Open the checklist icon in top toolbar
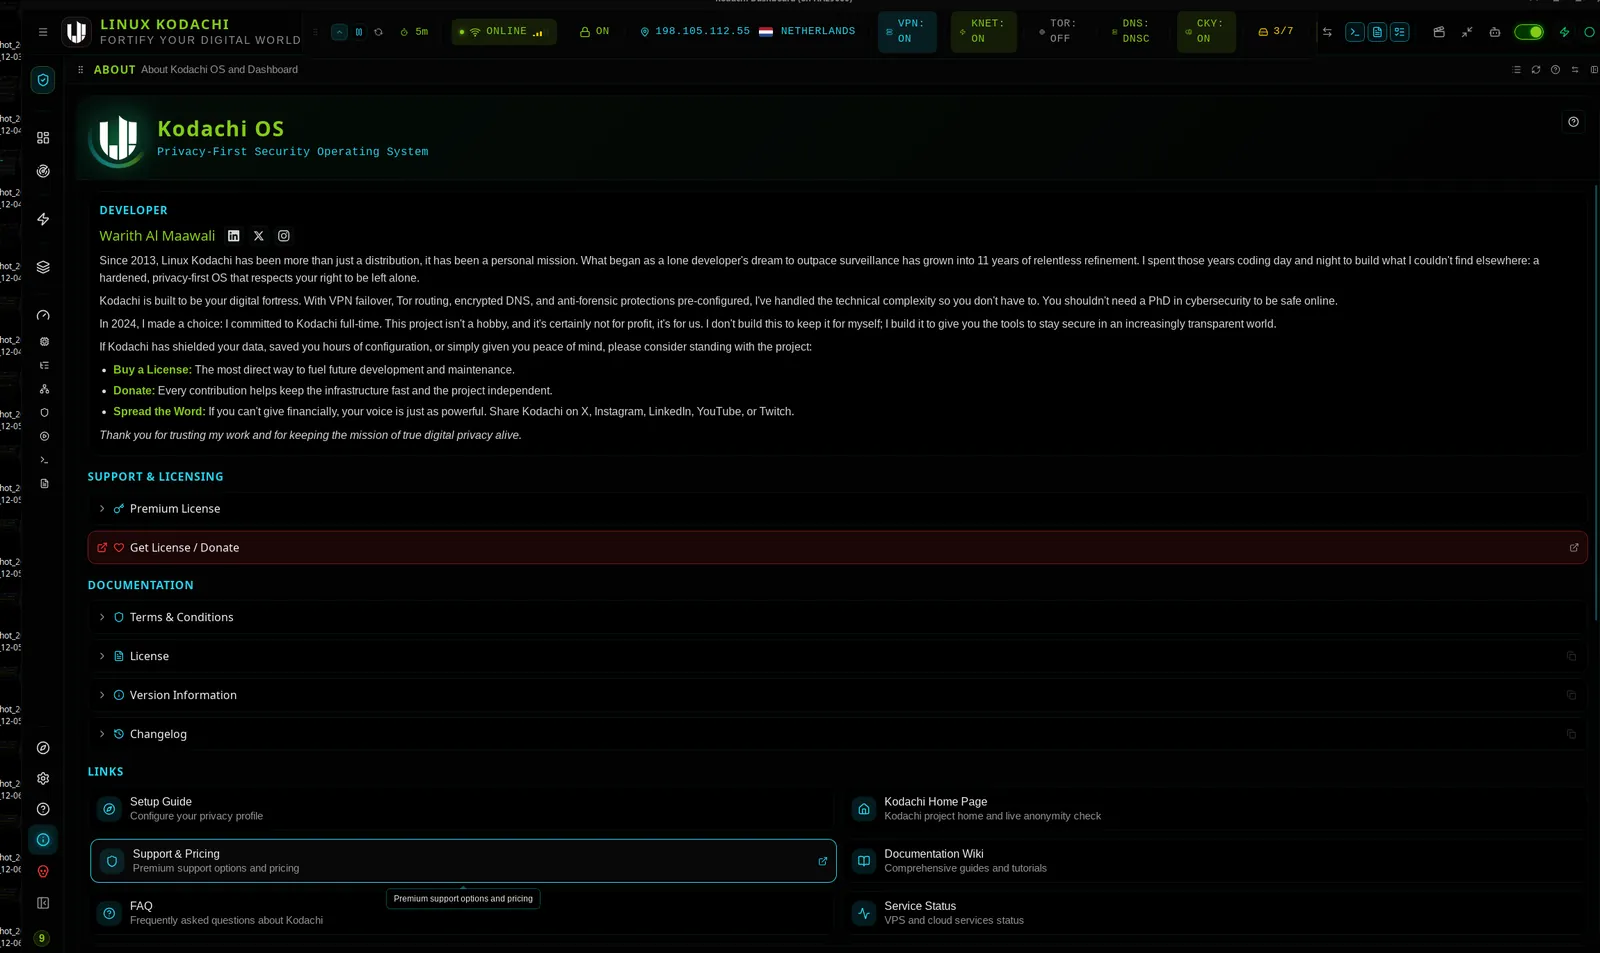Image resolution: width=1600 pixels, height=953 pixels. [x=1400, y=32]
